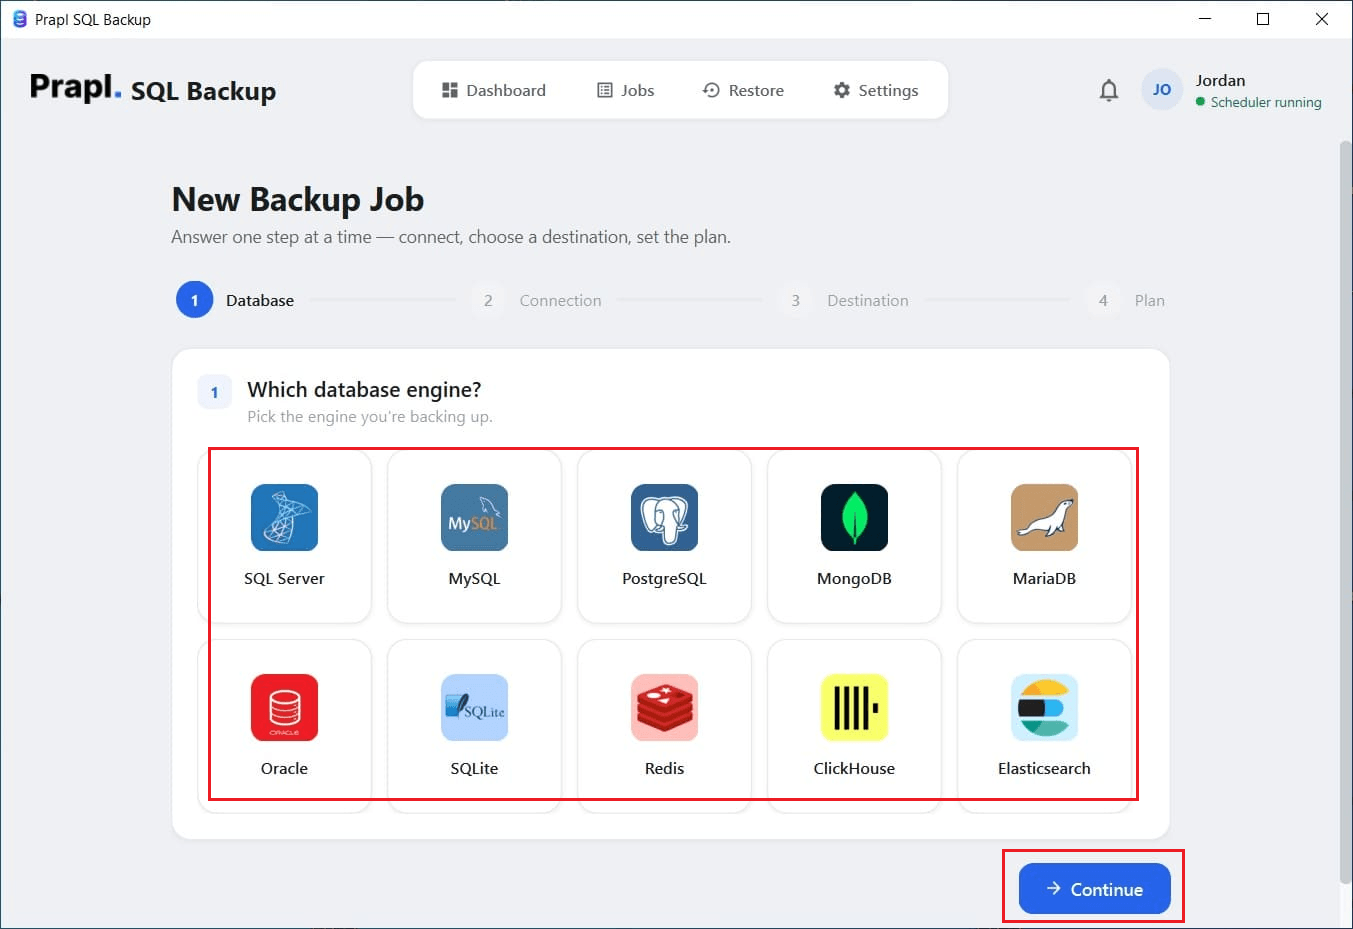Image resolution: width=1353 pixels, height=929 pixels.
Task: Open the Dashboard tab
Action: click(494, 90)
